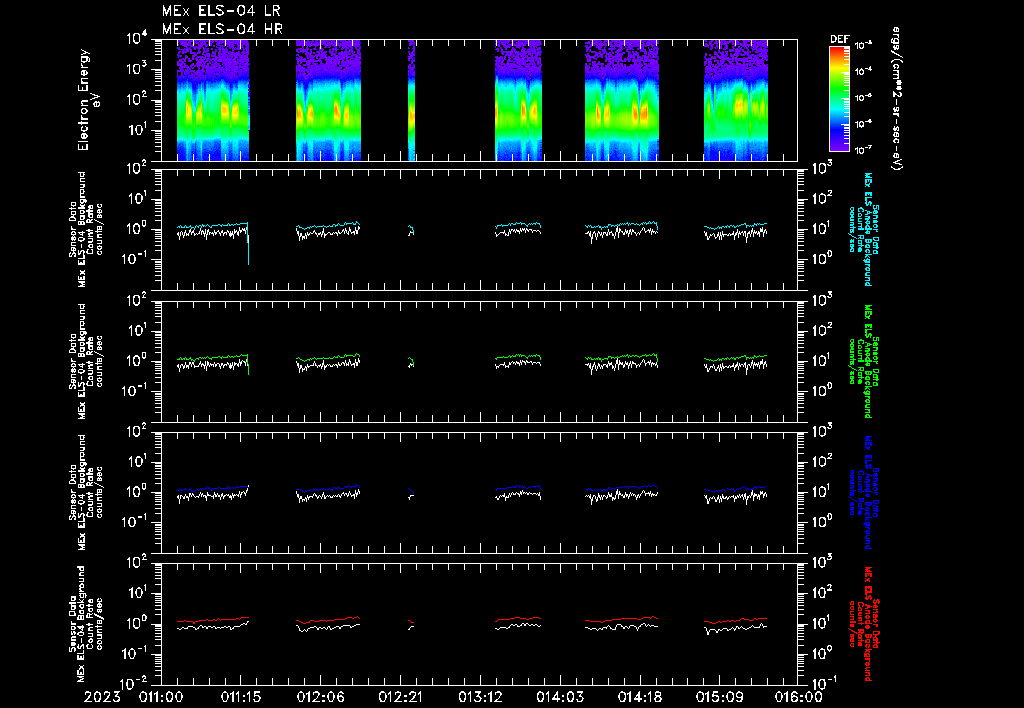
Task: Click the "DEF" label above the color bar
Action: tap(839, 39)
